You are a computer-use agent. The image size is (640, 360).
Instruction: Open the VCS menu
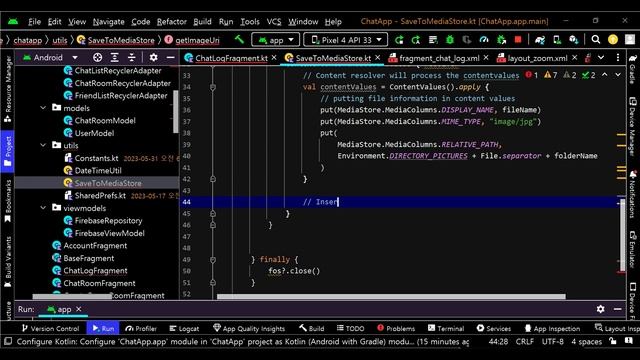(x=274, y=22)
